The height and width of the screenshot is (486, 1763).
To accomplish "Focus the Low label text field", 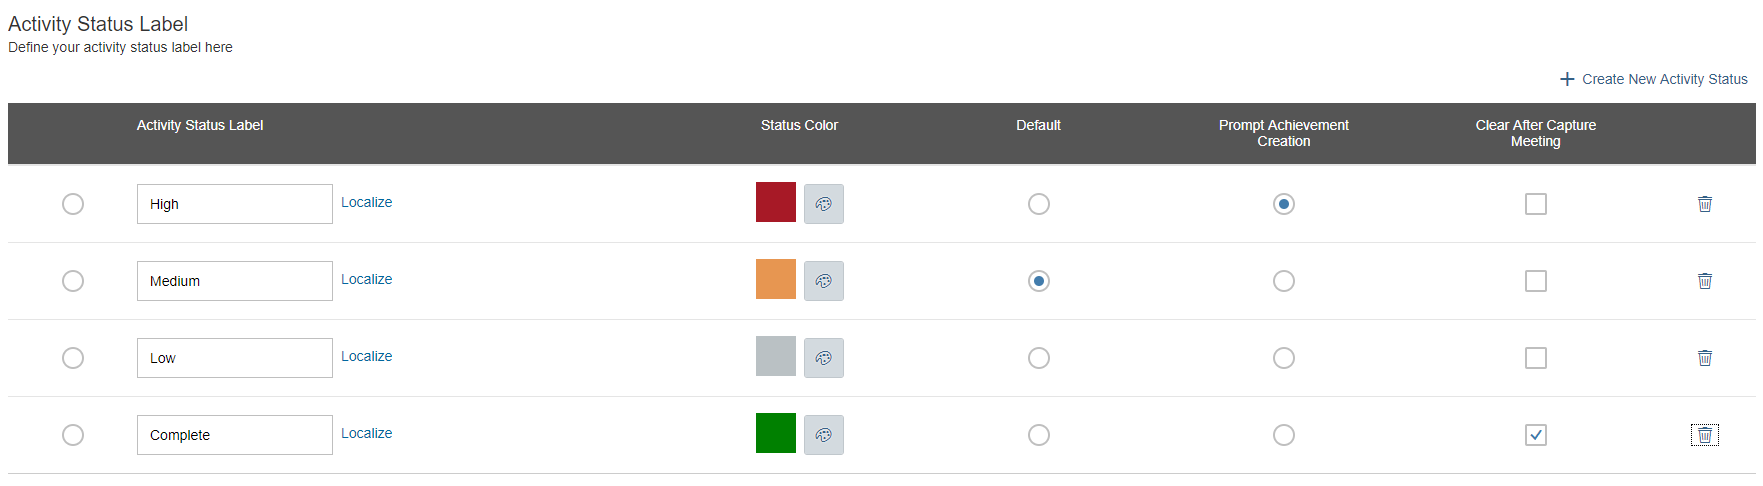I will [235, 358].
